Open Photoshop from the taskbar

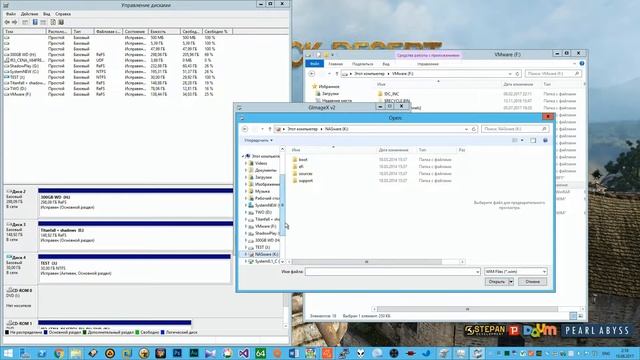pyautogui.click(x=177, y=353)
